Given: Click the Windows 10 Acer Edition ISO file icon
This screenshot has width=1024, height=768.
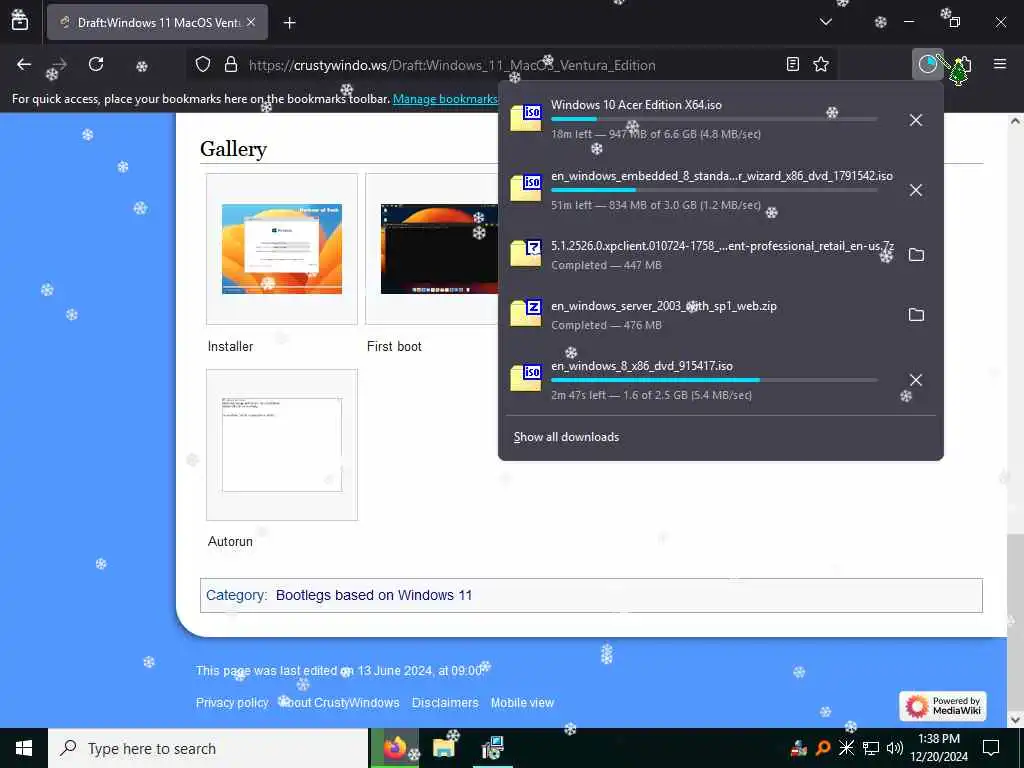Looking at the screenshot, I should 526,118.
